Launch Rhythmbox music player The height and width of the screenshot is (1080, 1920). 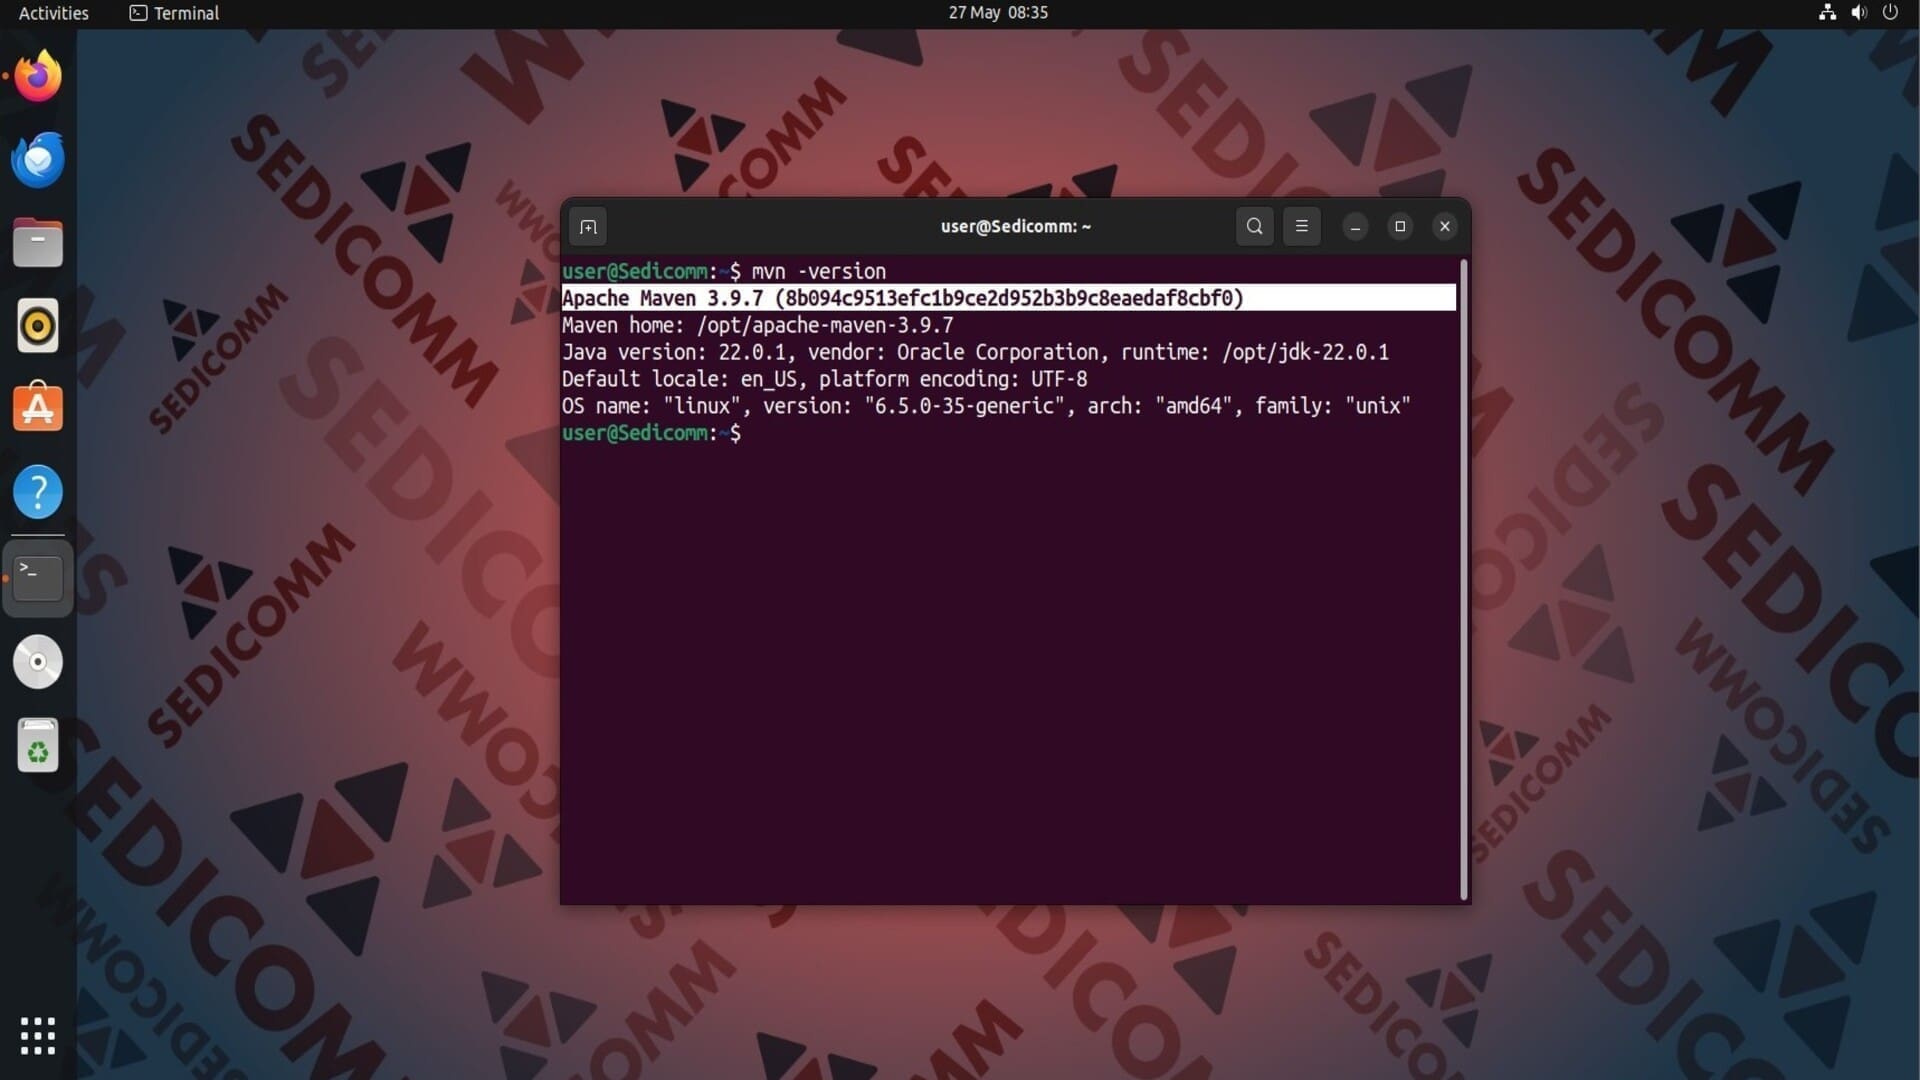tap(38, 326)
